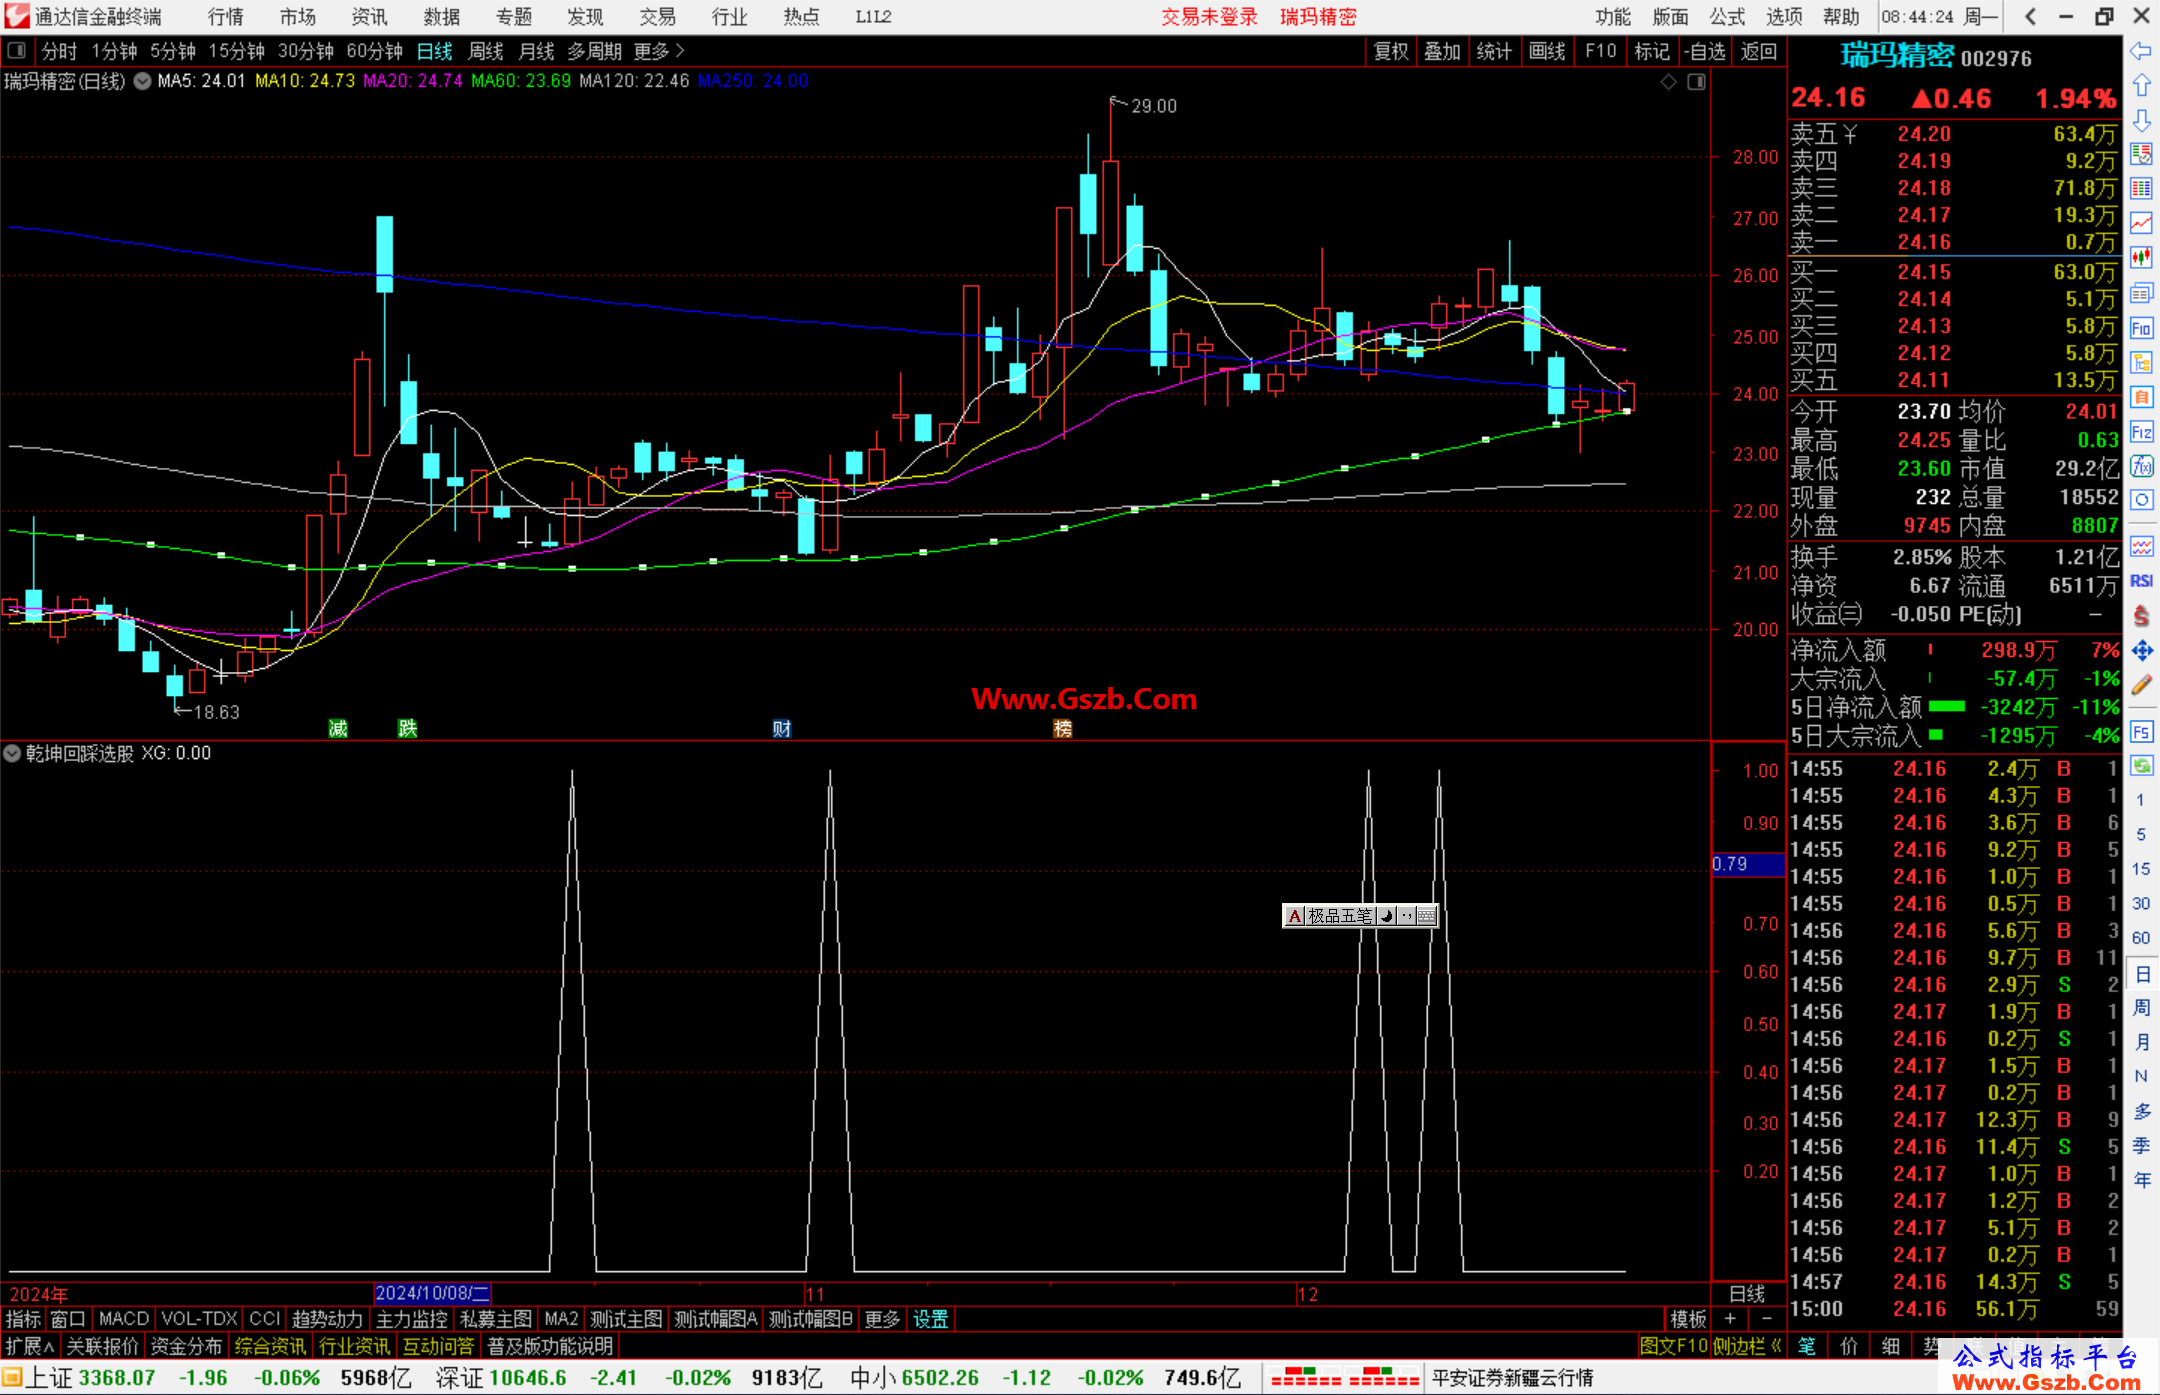The image size is (2160, 1395).
Task: Click the panel layout icon at chart top-right
Action: point(1696,82)
